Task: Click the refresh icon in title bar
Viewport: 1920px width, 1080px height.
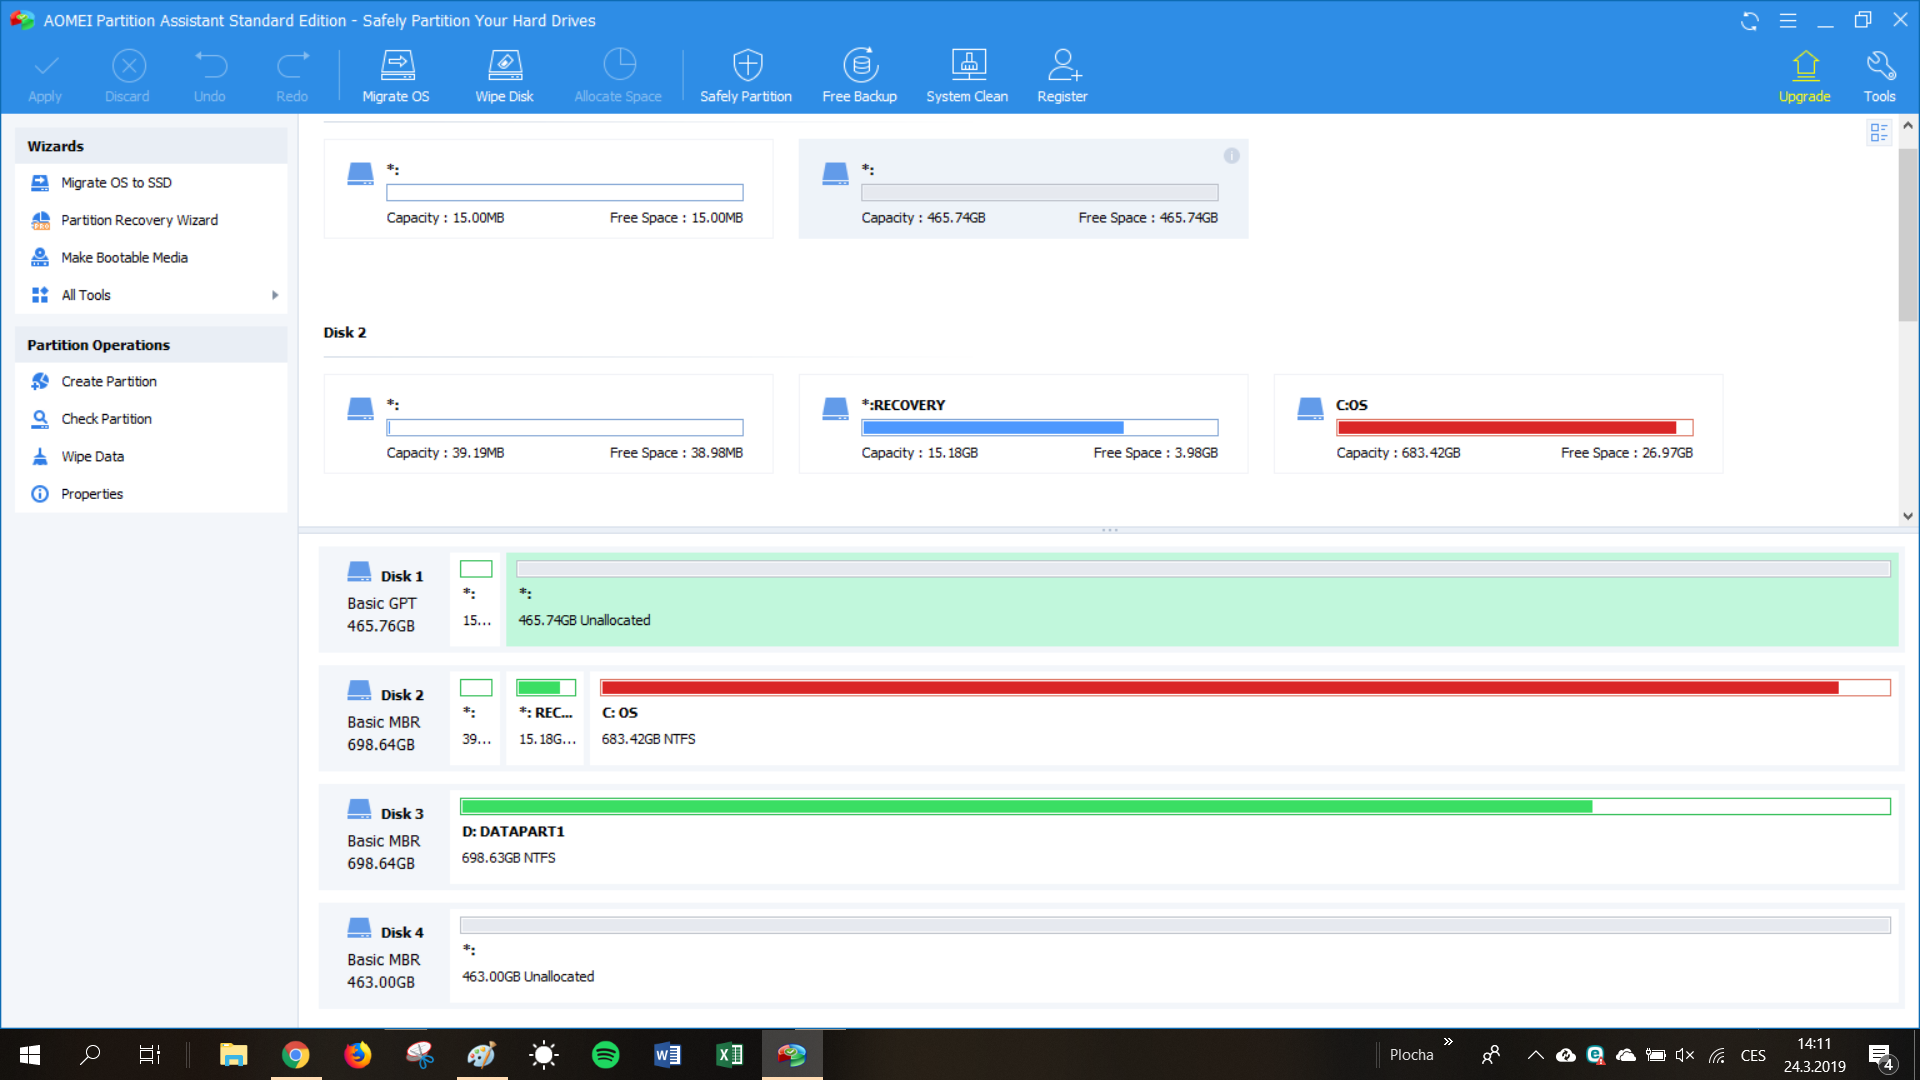Action: (x=1750, y=21)
